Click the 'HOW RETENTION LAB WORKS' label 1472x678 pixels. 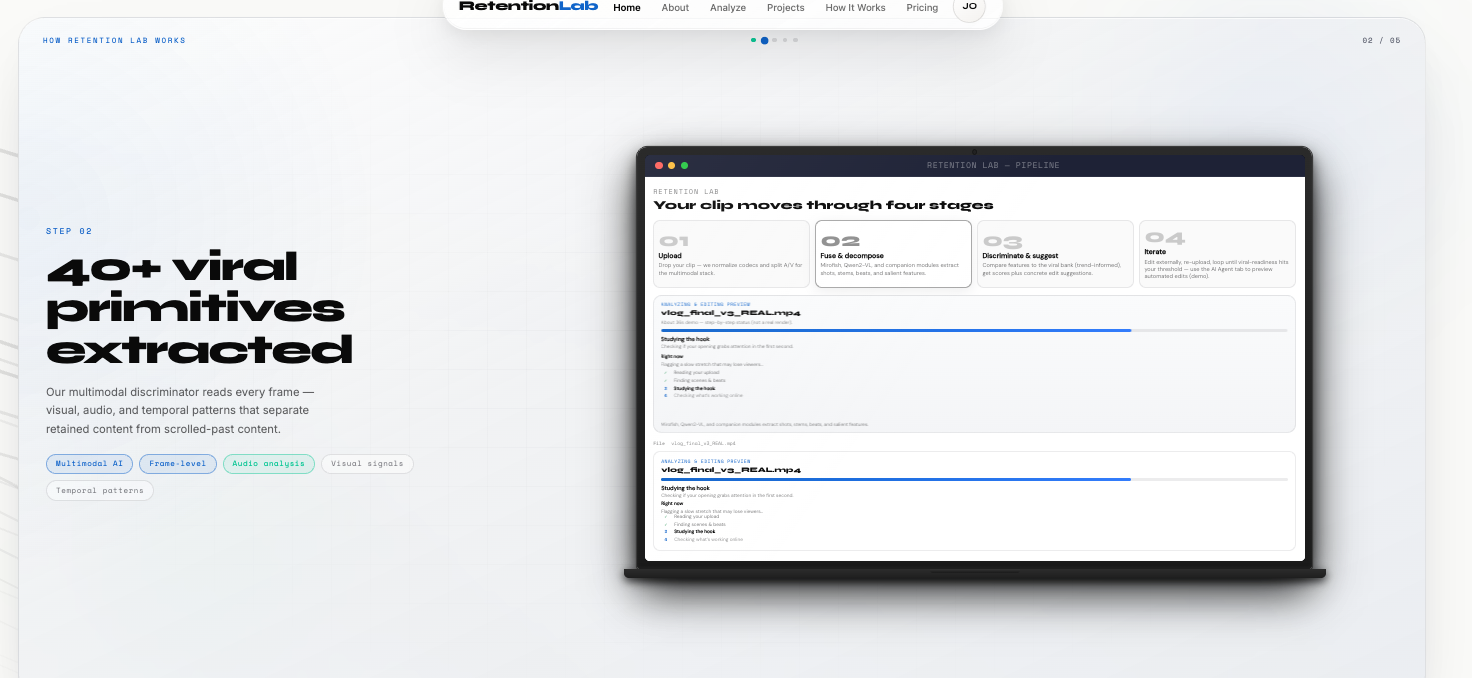coord(114,41)
